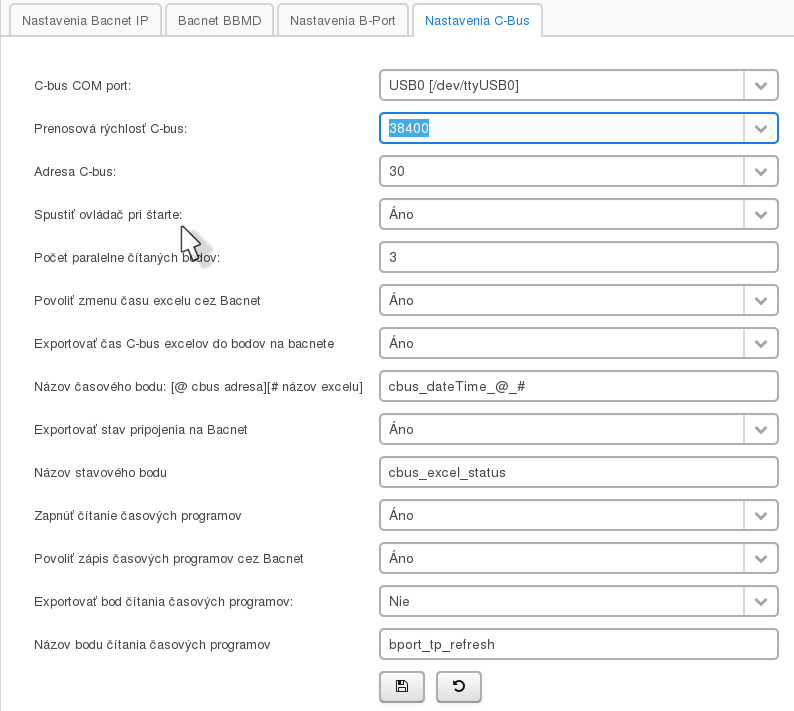Click the save (floppy disk) icon button
This screenshot has width=794, height=711.
pyautogui.click(x=402, y=686)
